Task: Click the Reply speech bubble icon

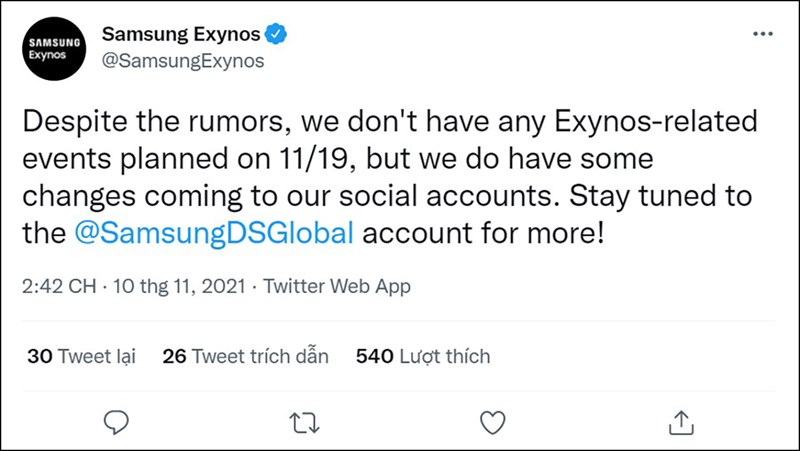Action: pos(118,420)
